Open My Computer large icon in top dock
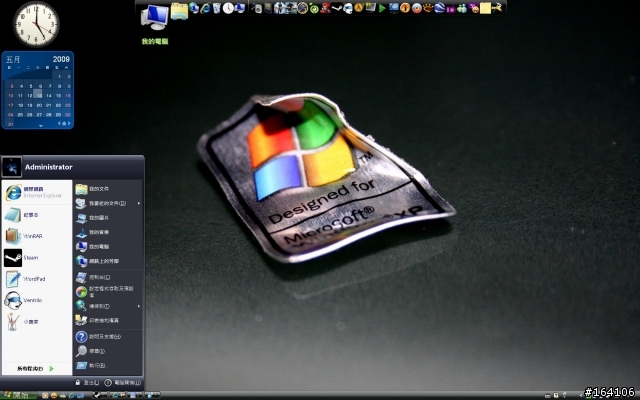640x400 pixels. [x=155, y=17]
